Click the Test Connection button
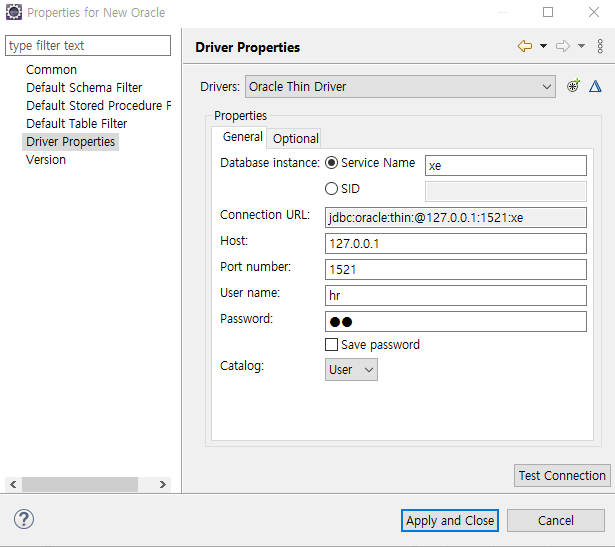The image size is (615, 547). pos(562,475)
